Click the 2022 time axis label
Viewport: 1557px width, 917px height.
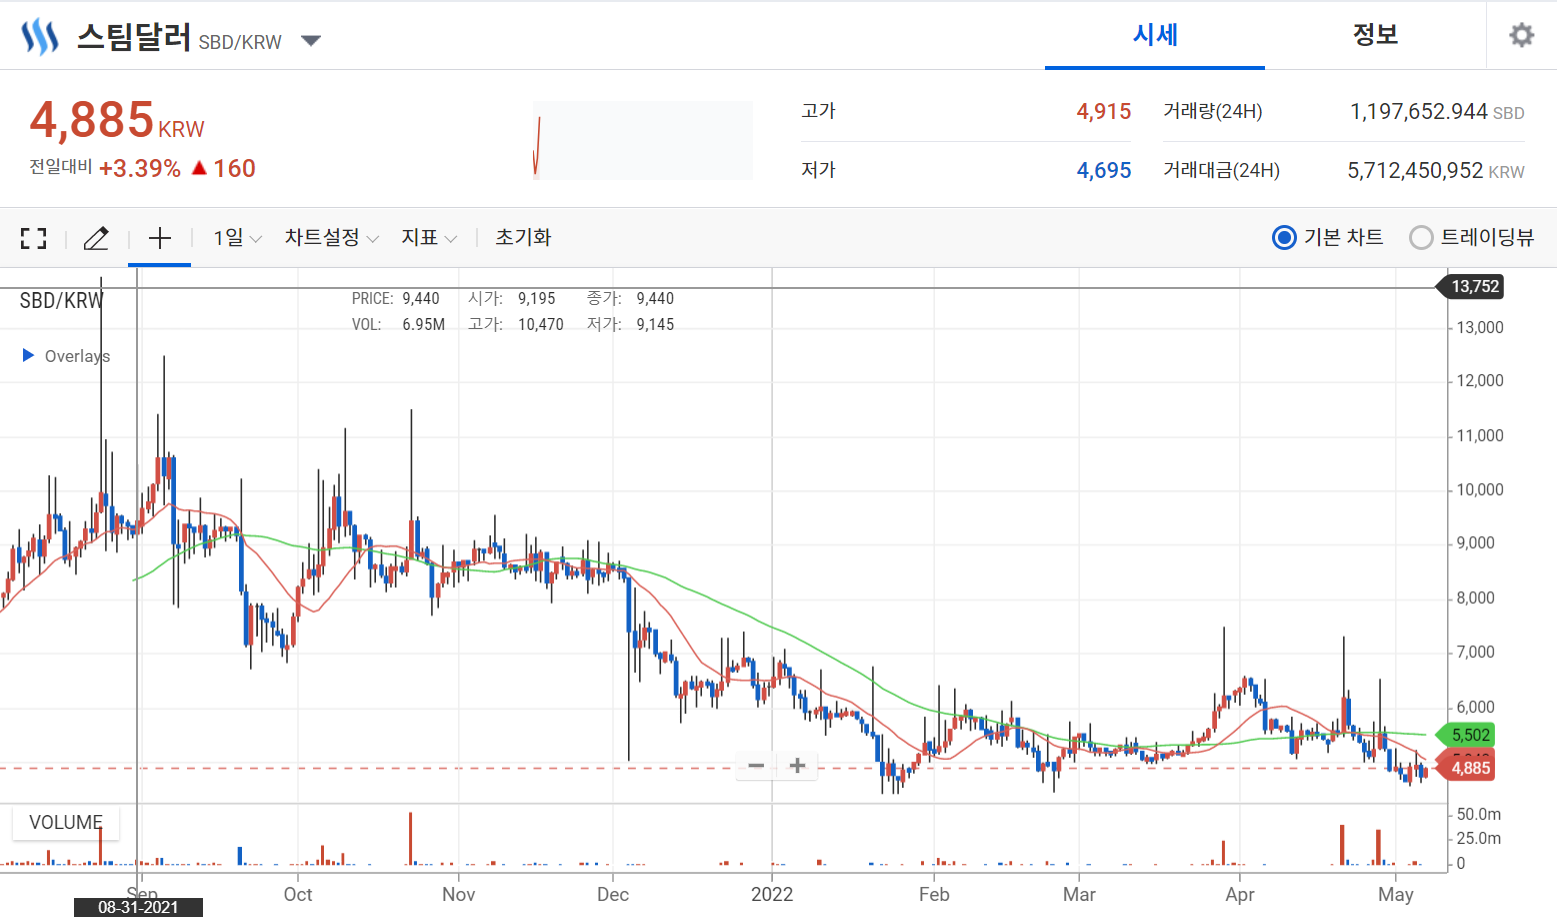pyautogui.click(x=772, y=894)
